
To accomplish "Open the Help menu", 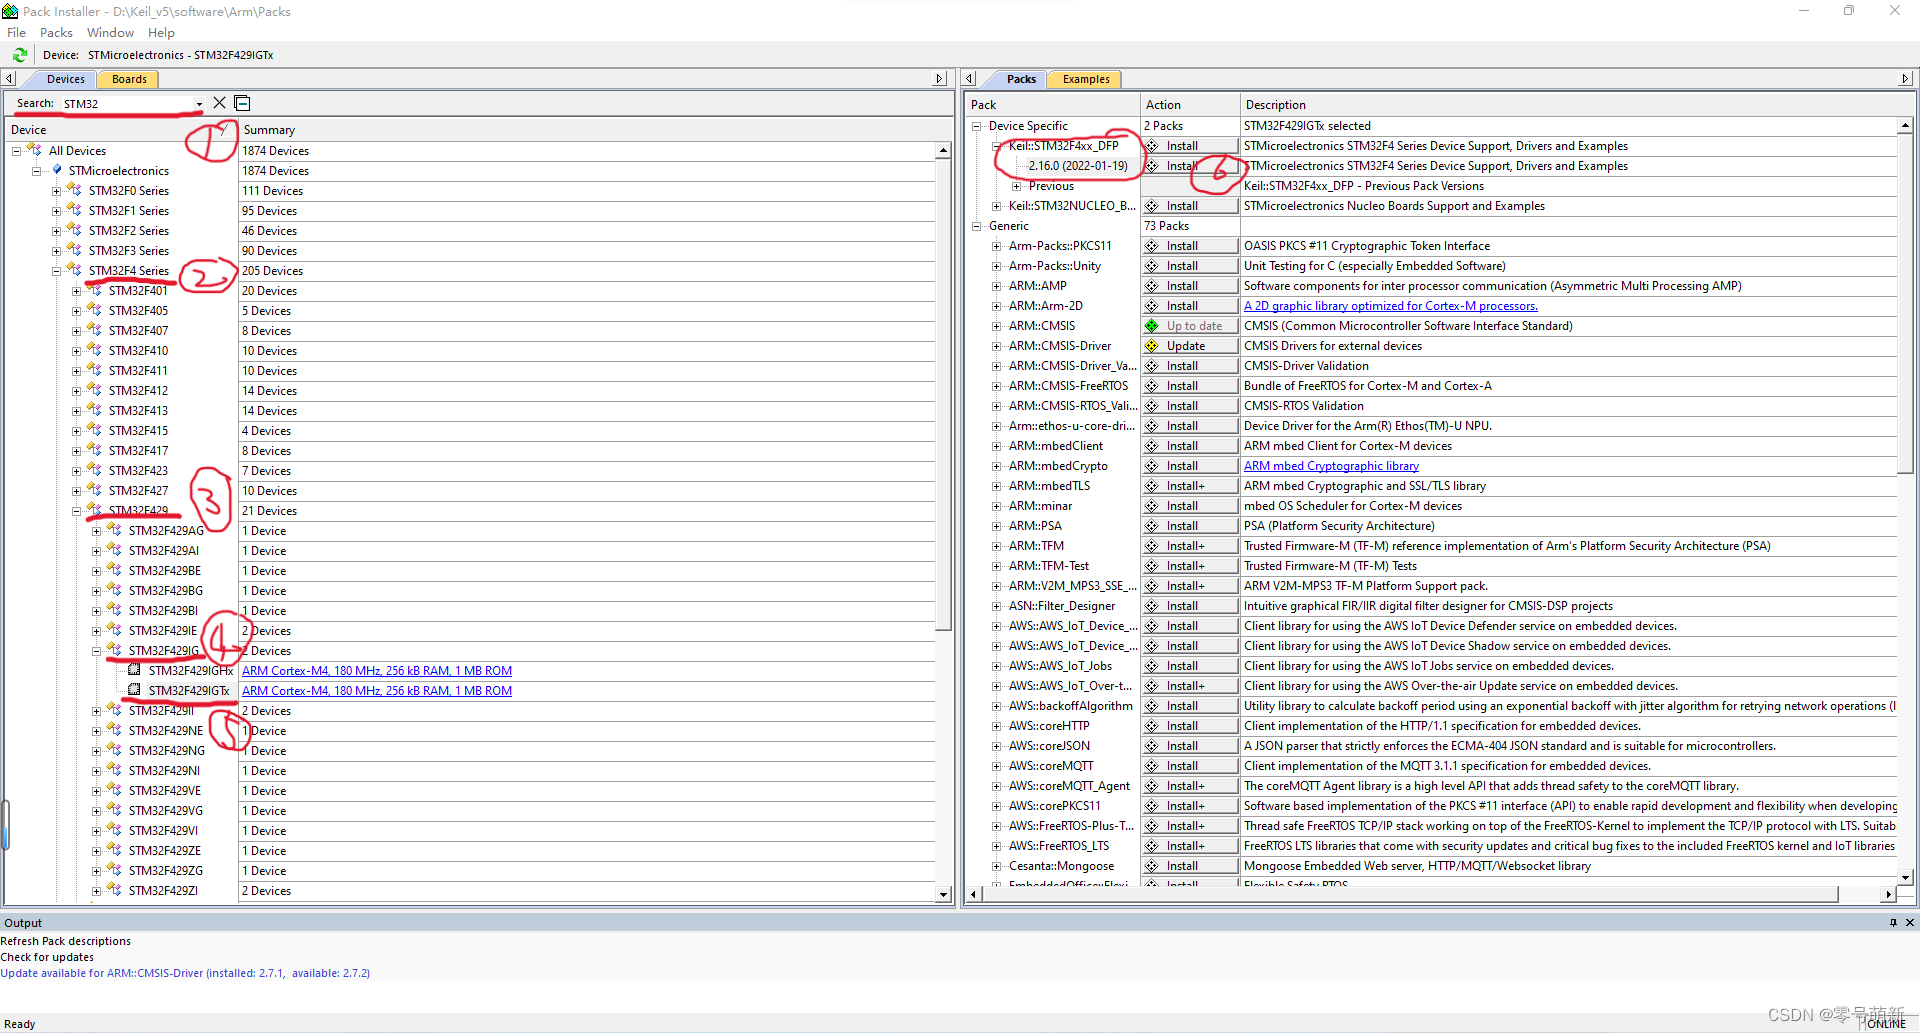I will [161, 33].
